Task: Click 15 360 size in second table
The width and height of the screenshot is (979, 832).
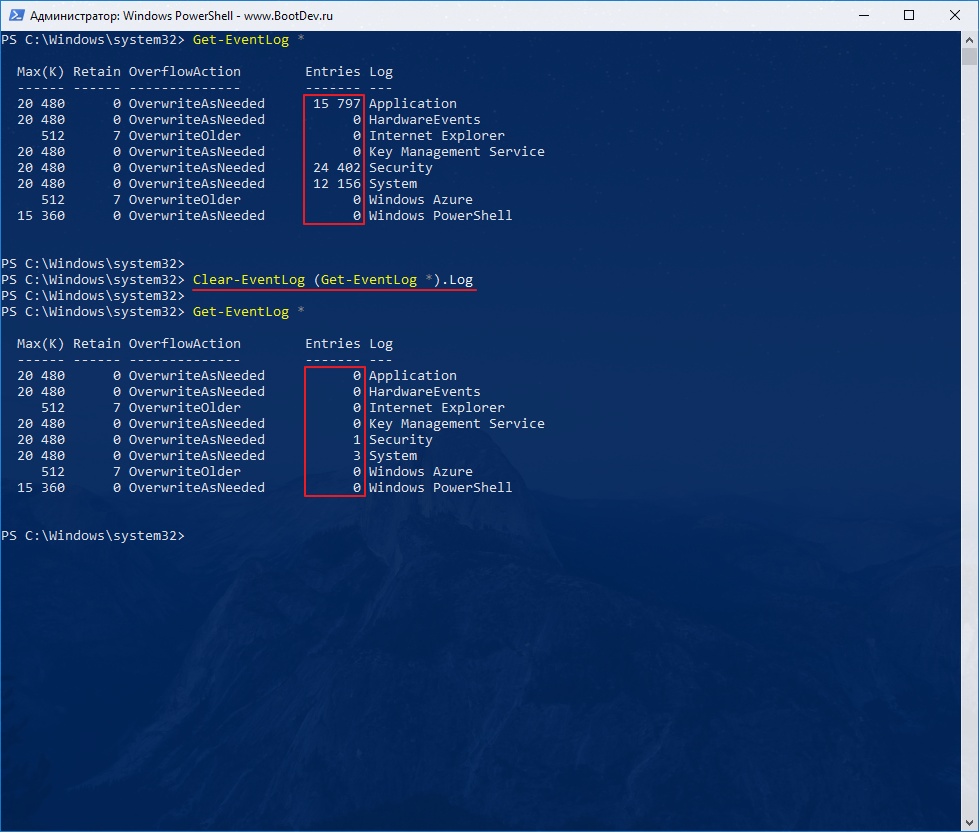Action: click(41, 488)
